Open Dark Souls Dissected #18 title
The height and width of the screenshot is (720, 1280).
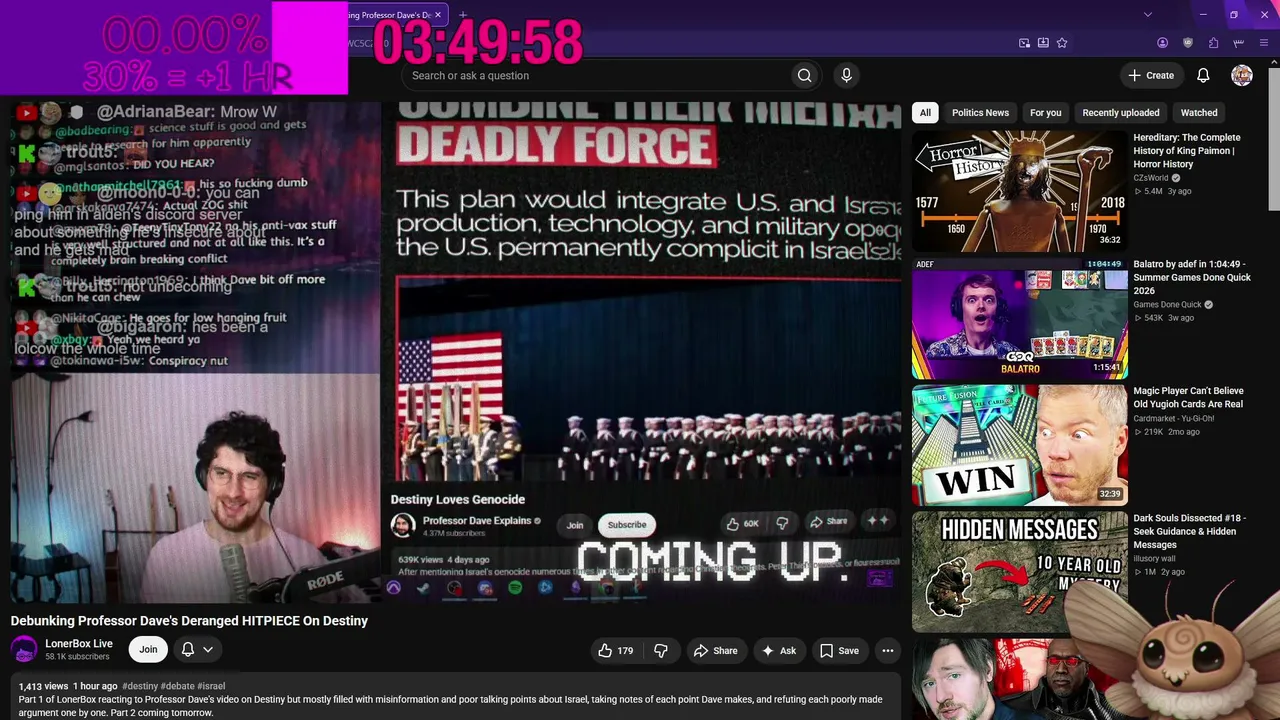point(1189,531)
